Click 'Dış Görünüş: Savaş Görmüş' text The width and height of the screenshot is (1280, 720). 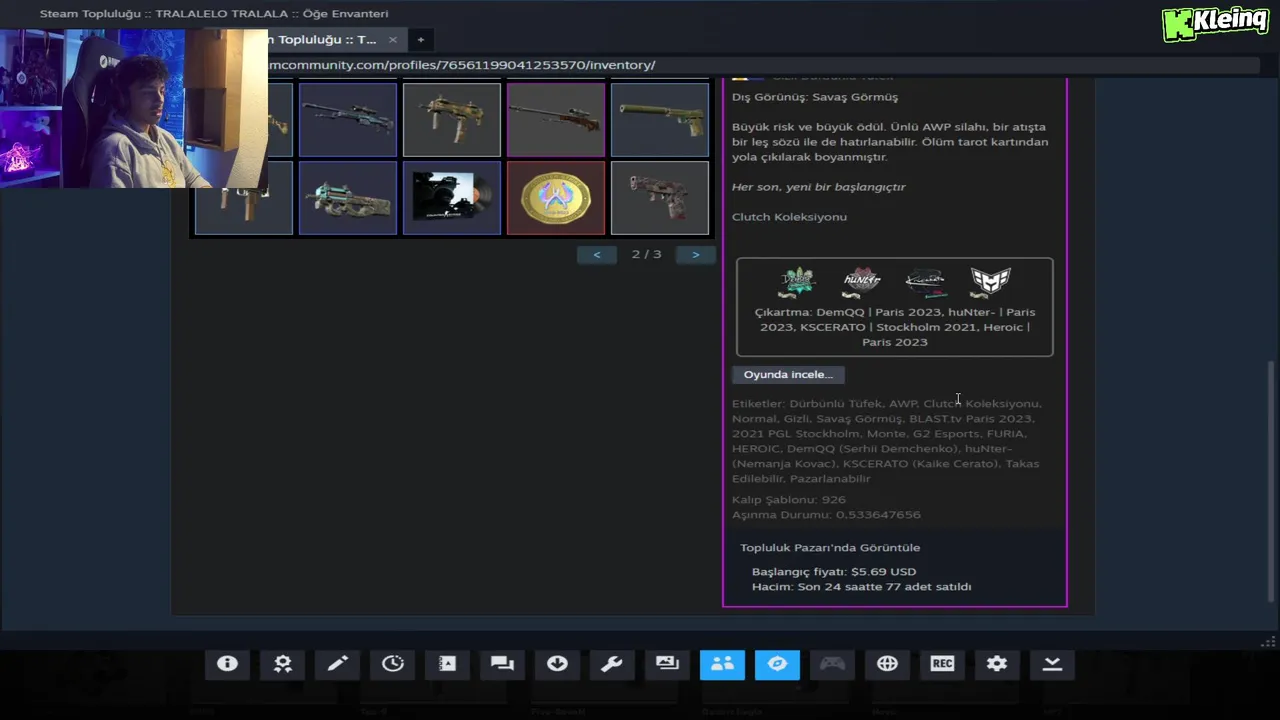[815, 97]
